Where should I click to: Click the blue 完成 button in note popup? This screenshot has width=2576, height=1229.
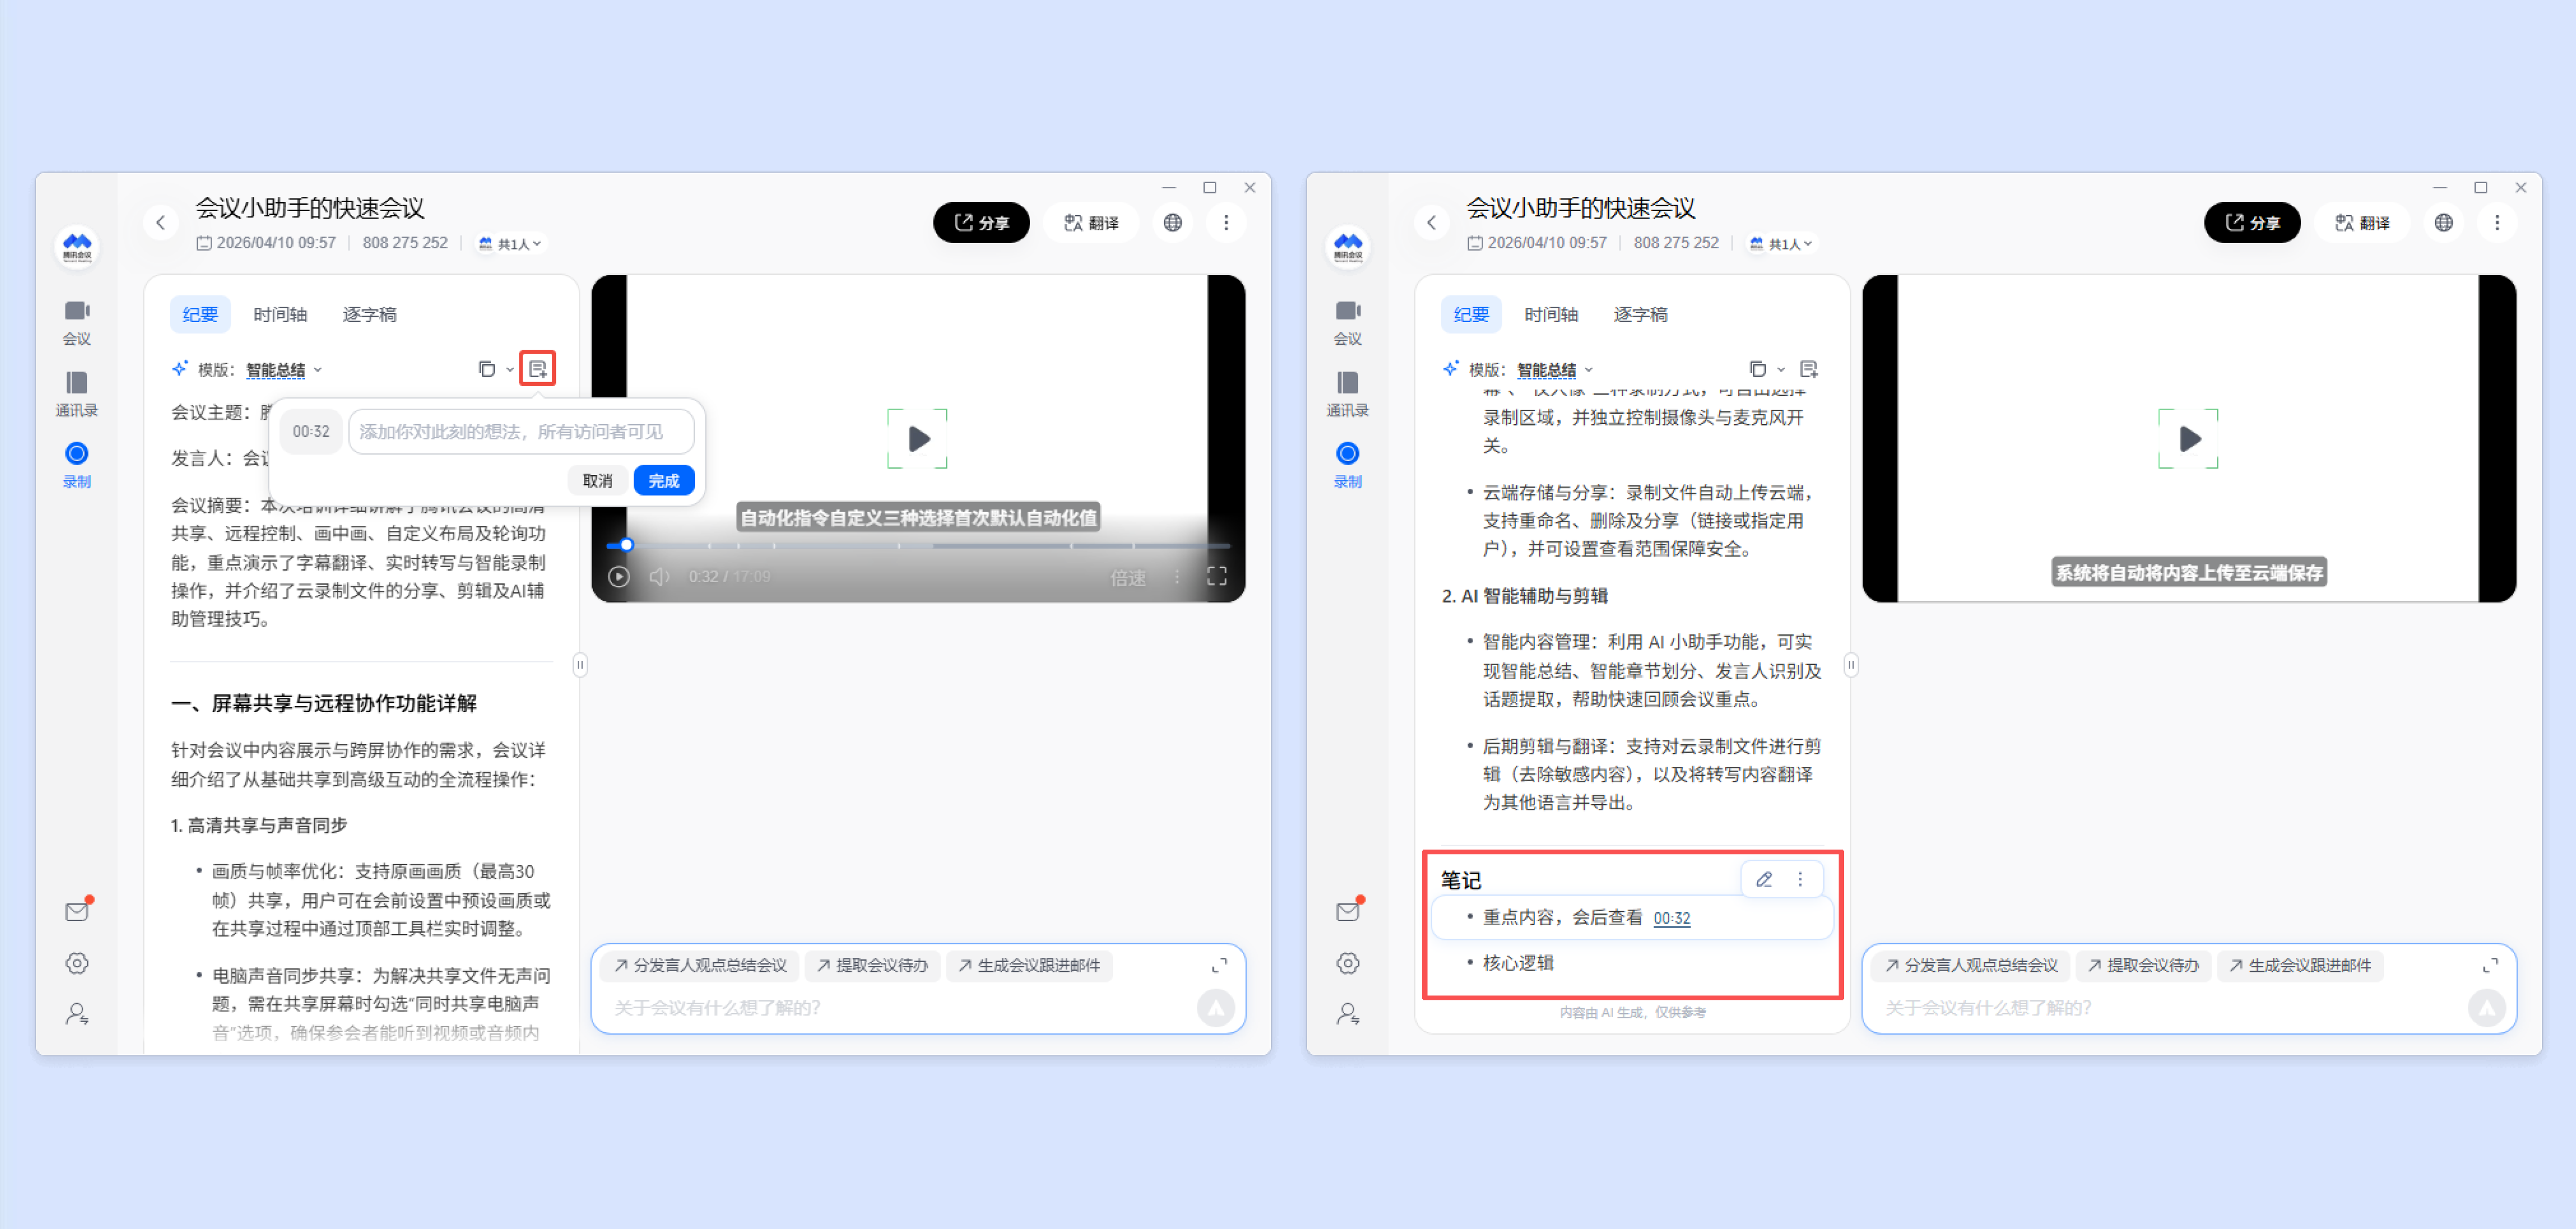click(663, 480)
